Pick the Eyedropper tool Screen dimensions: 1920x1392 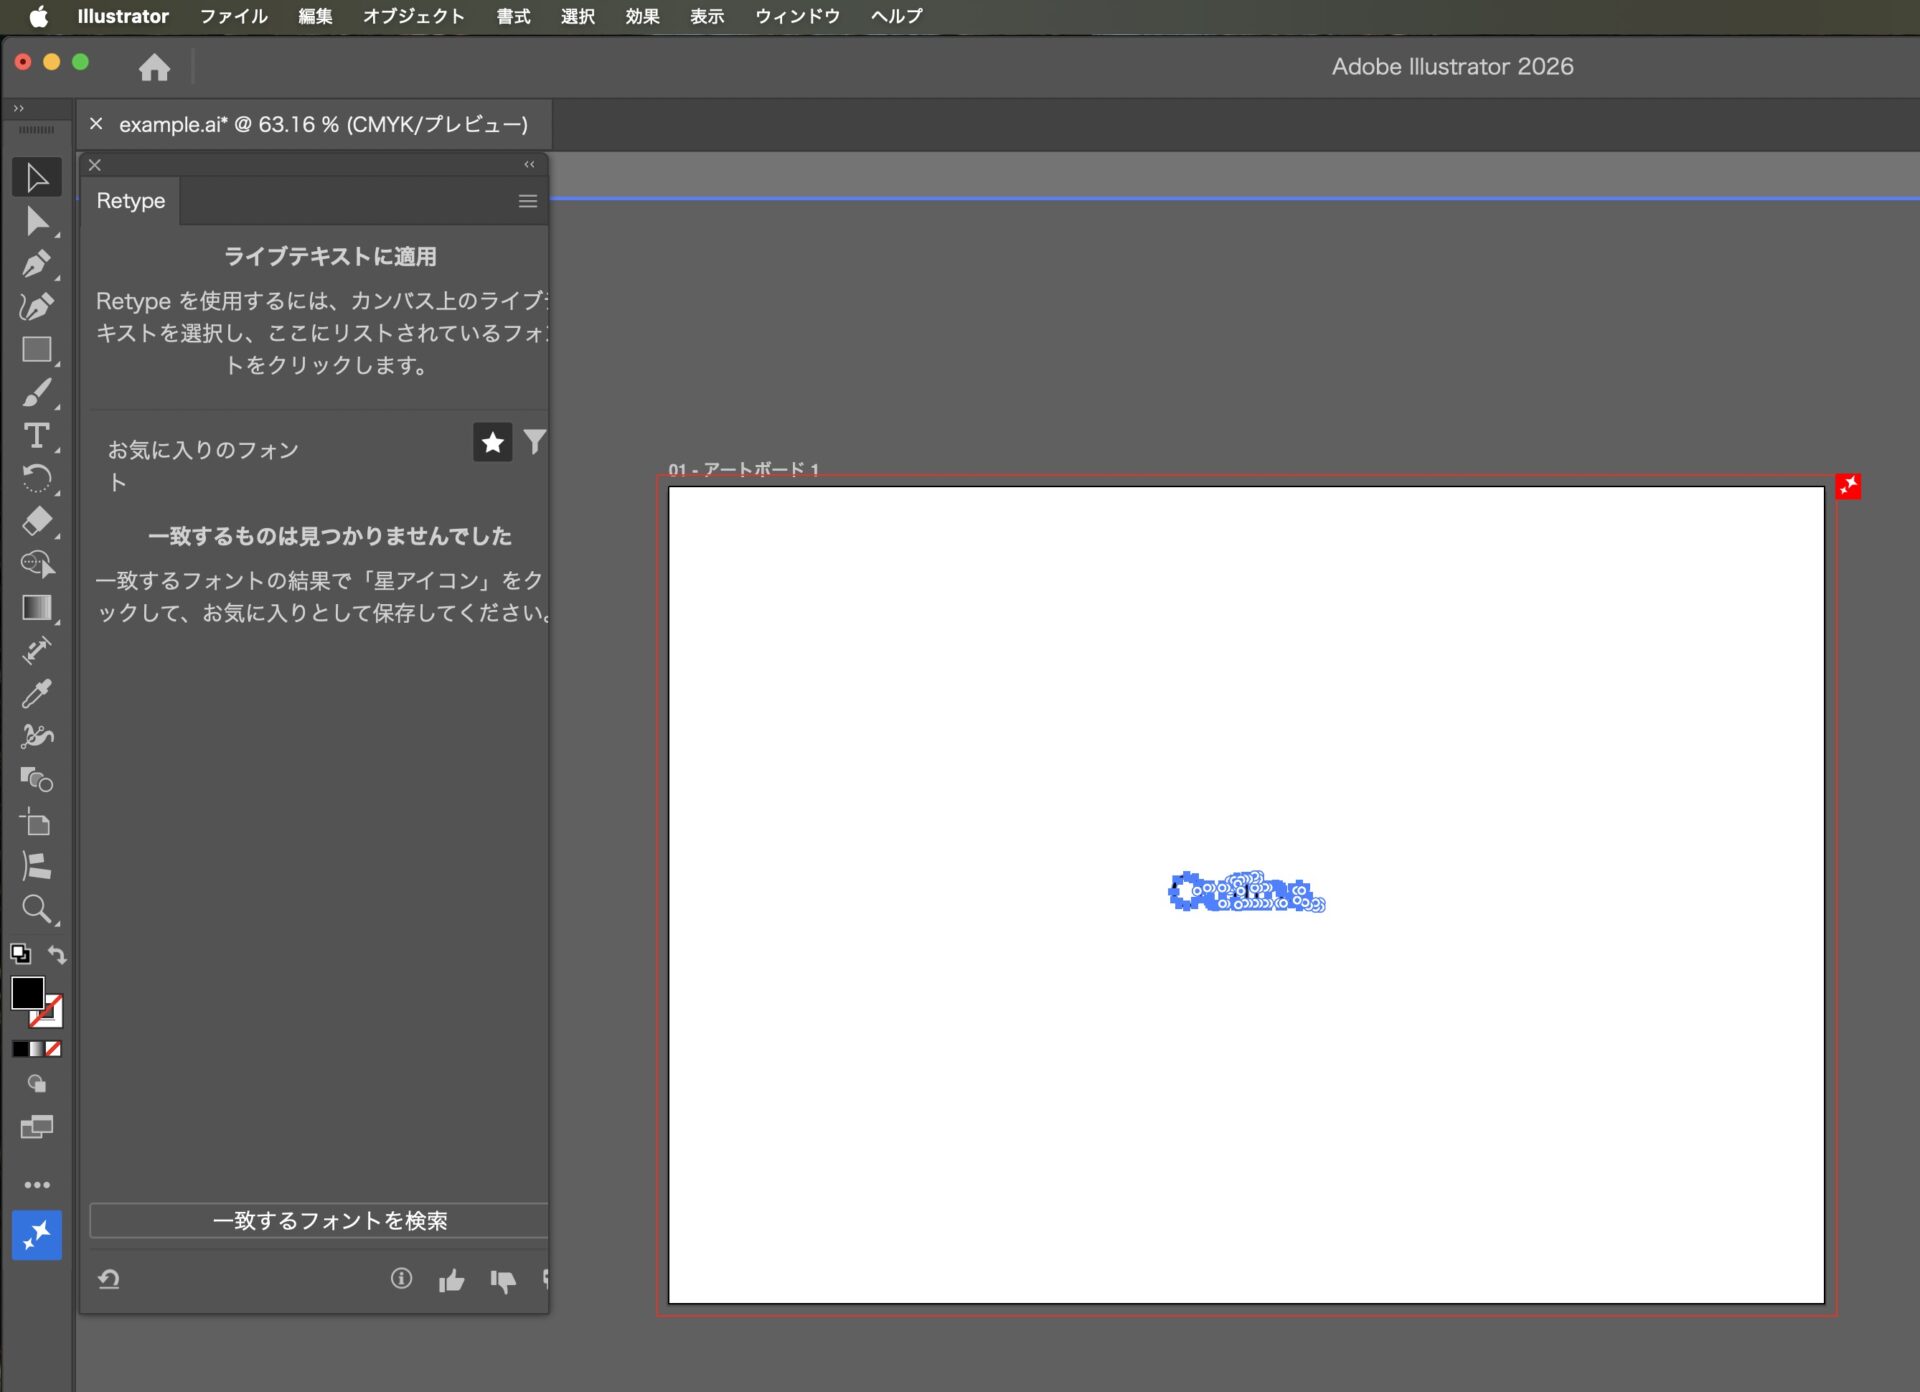(x=37, y=694)
